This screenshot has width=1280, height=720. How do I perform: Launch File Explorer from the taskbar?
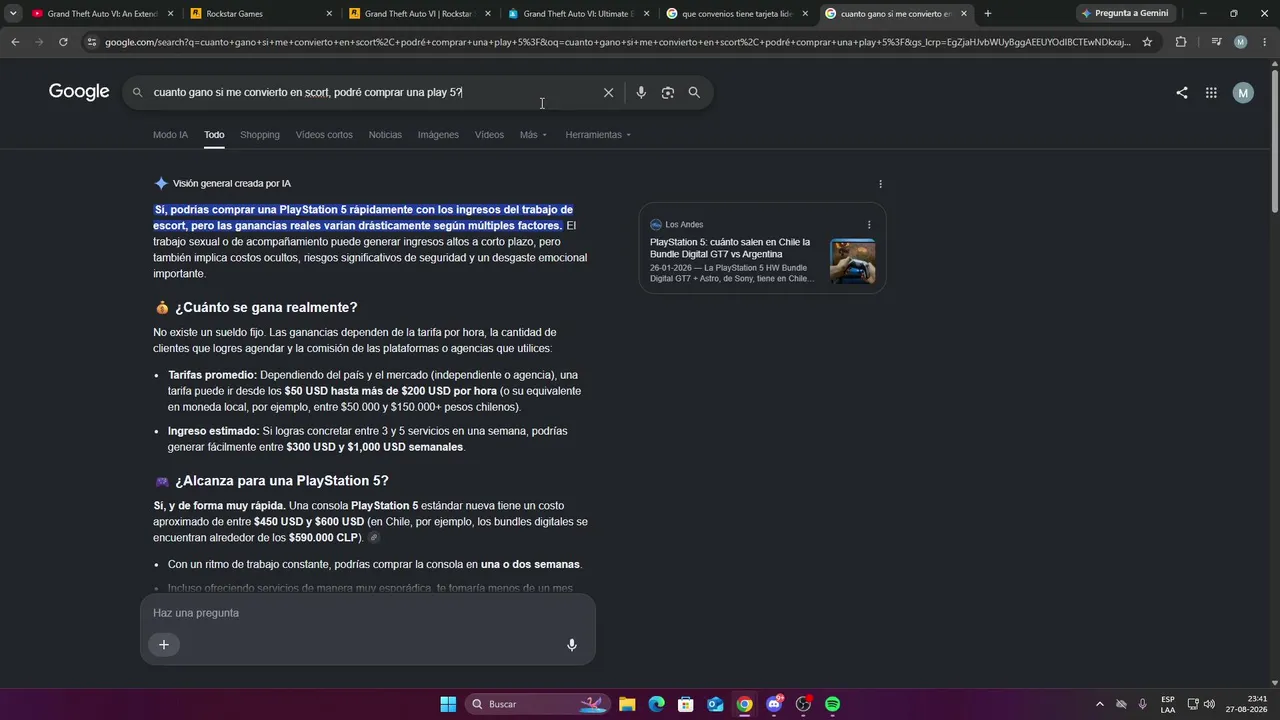[x=627, y=704]
